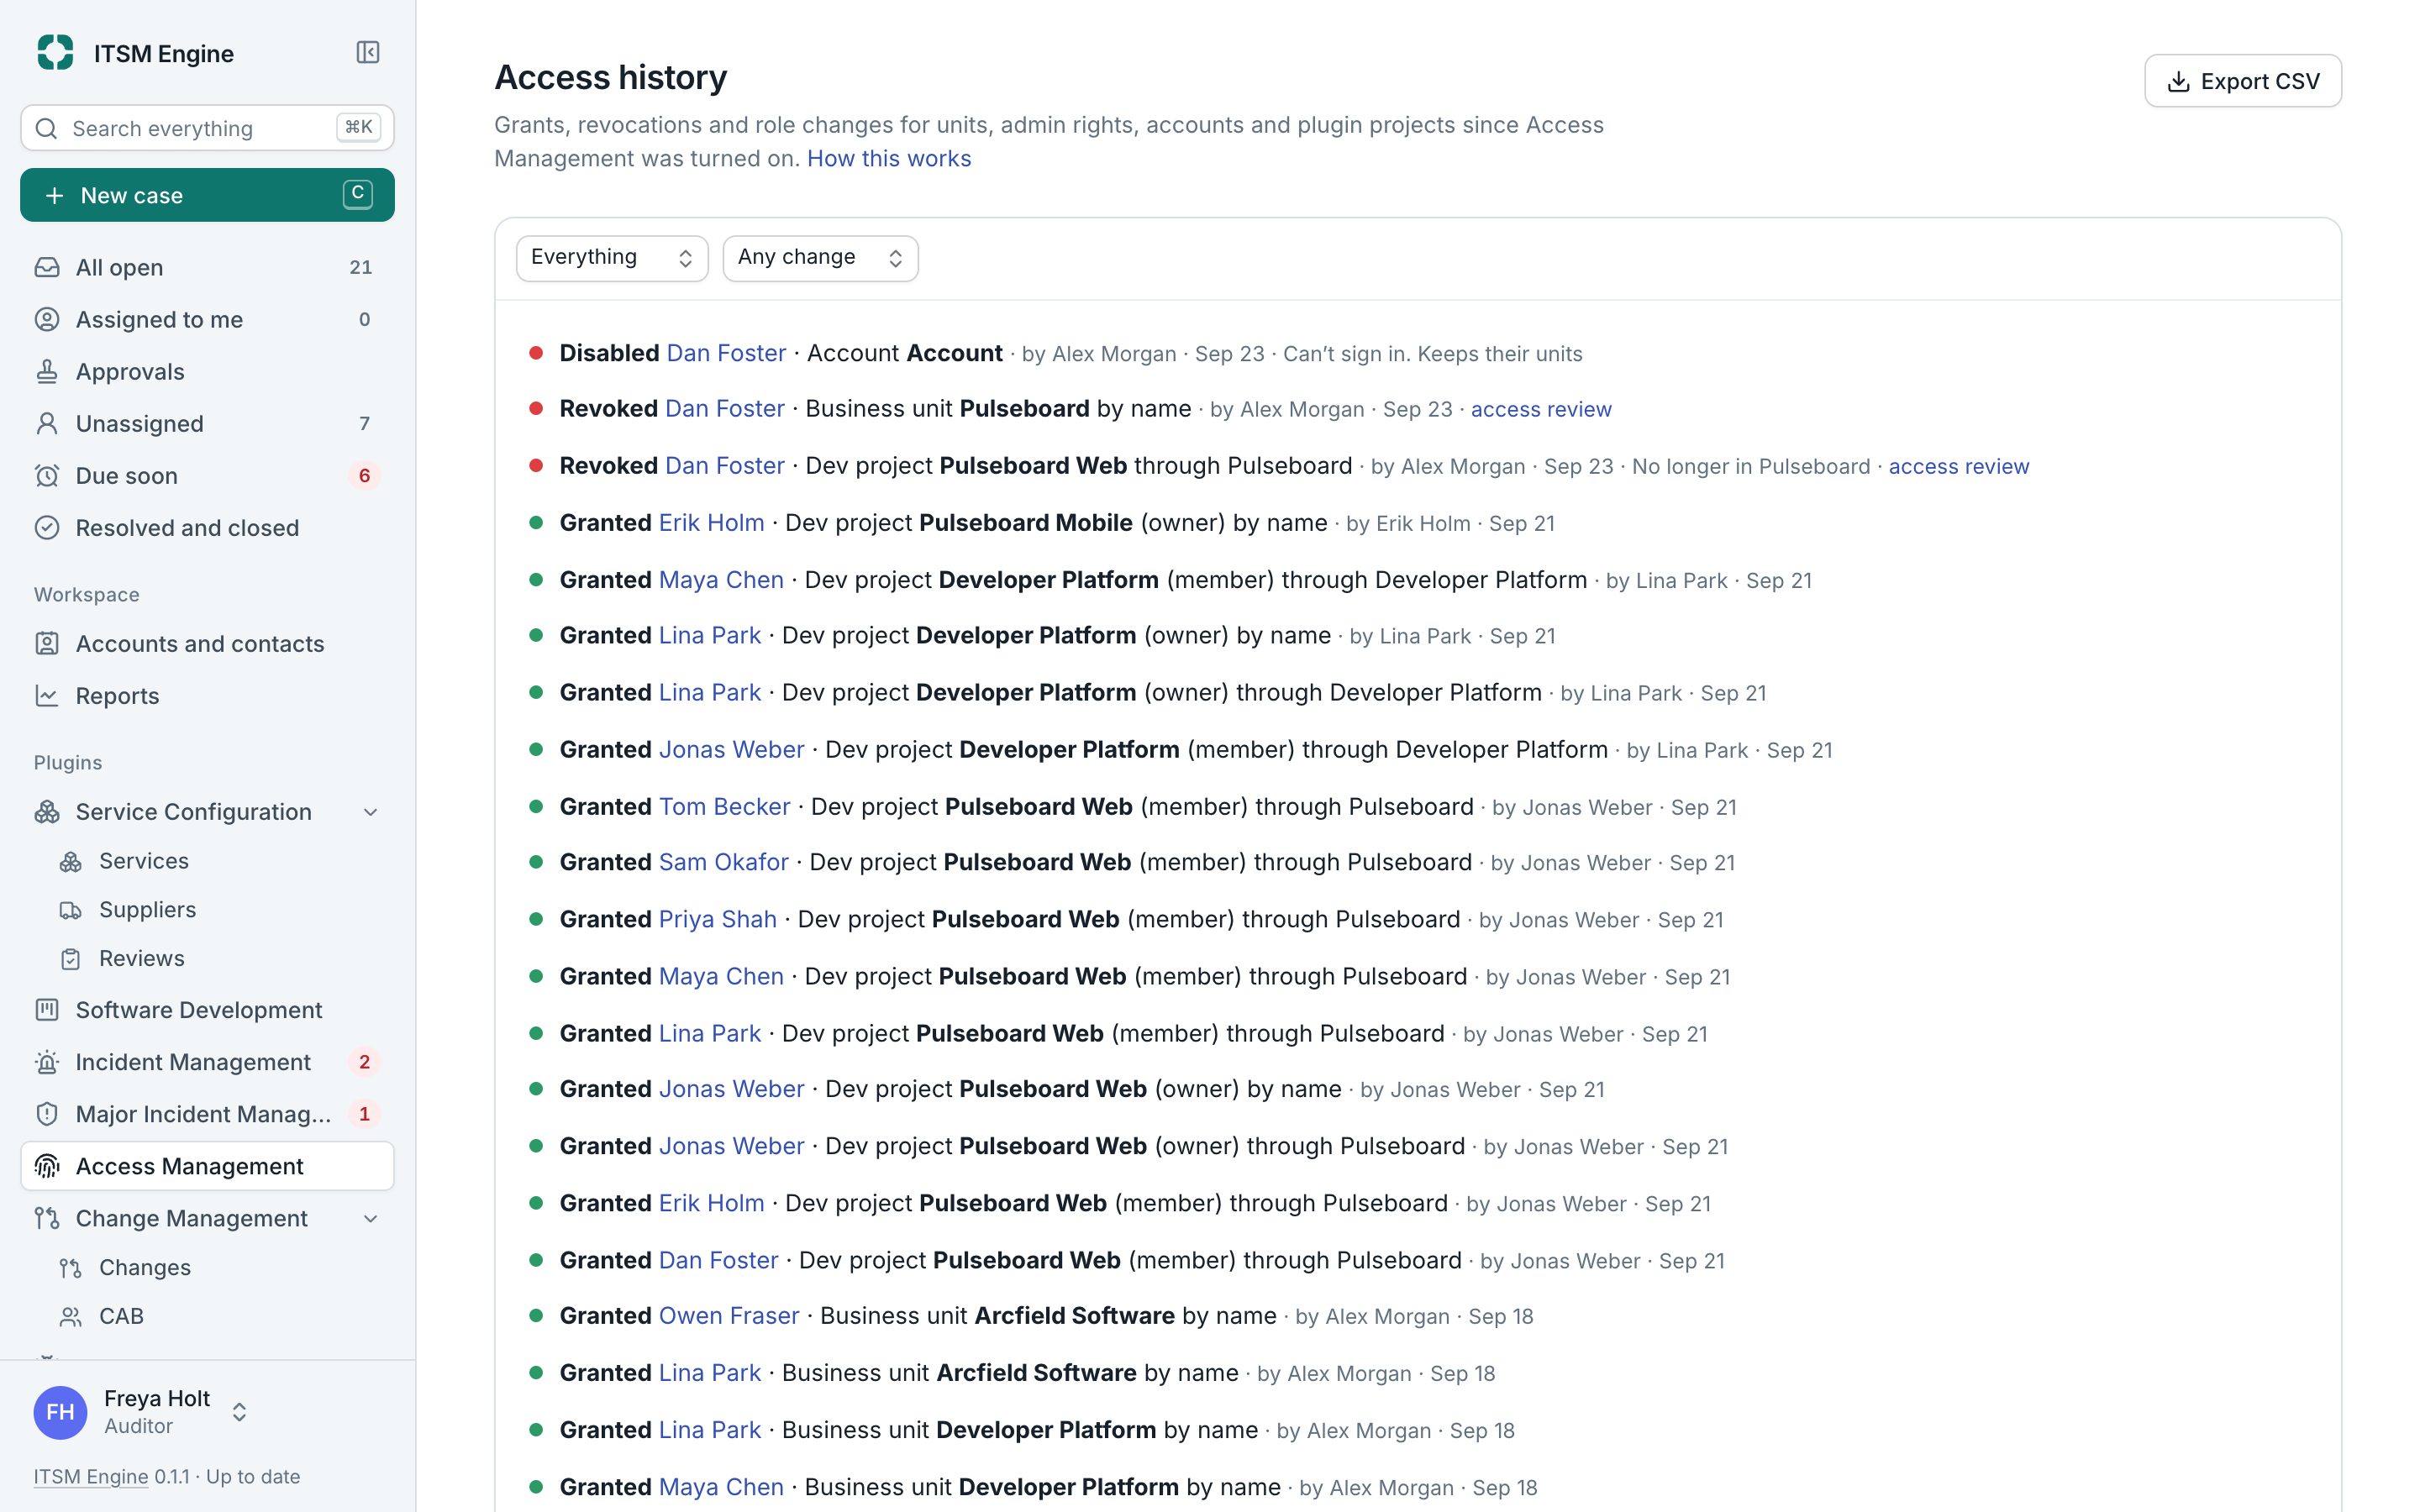Click the Search everything field
Viewport: 2420px width, 1512px height.
207,128
